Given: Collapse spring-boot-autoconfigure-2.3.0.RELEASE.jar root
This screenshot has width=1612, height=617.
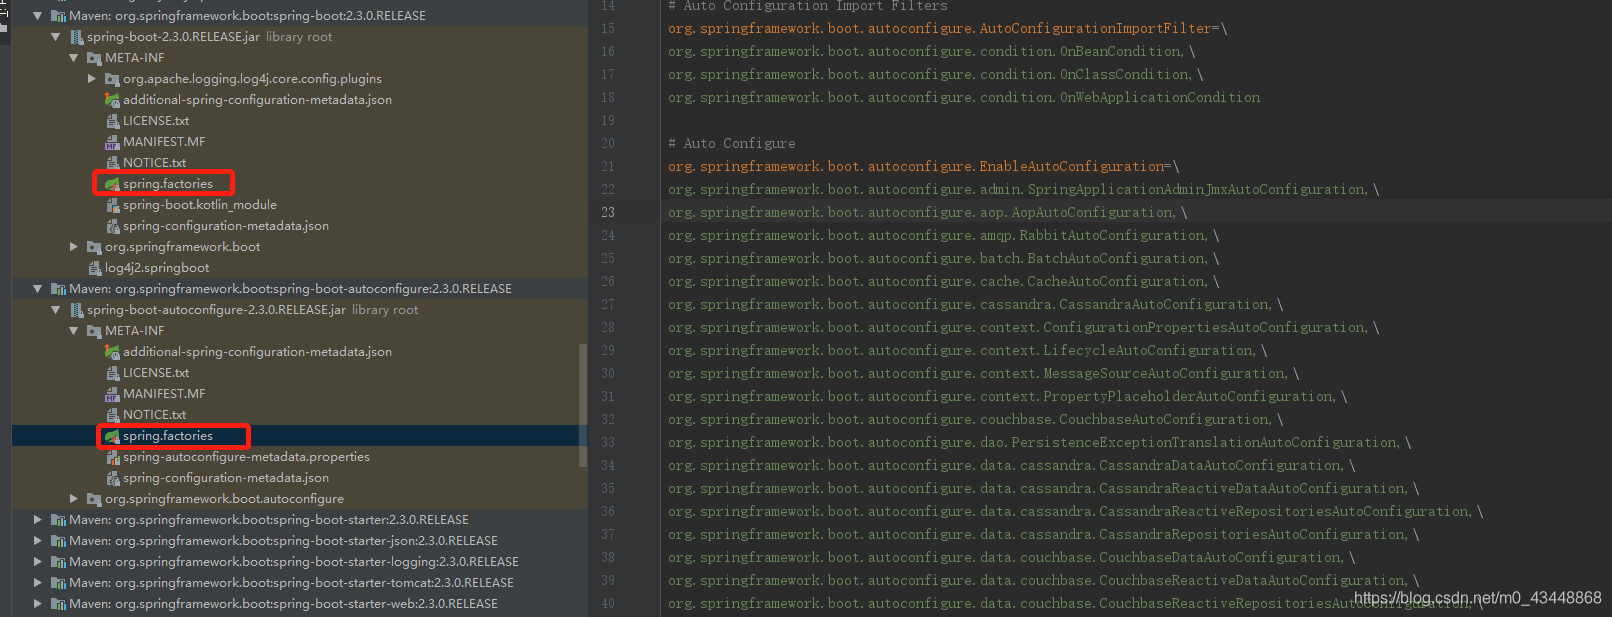Looking at the screenshot, I should point(56,310).
